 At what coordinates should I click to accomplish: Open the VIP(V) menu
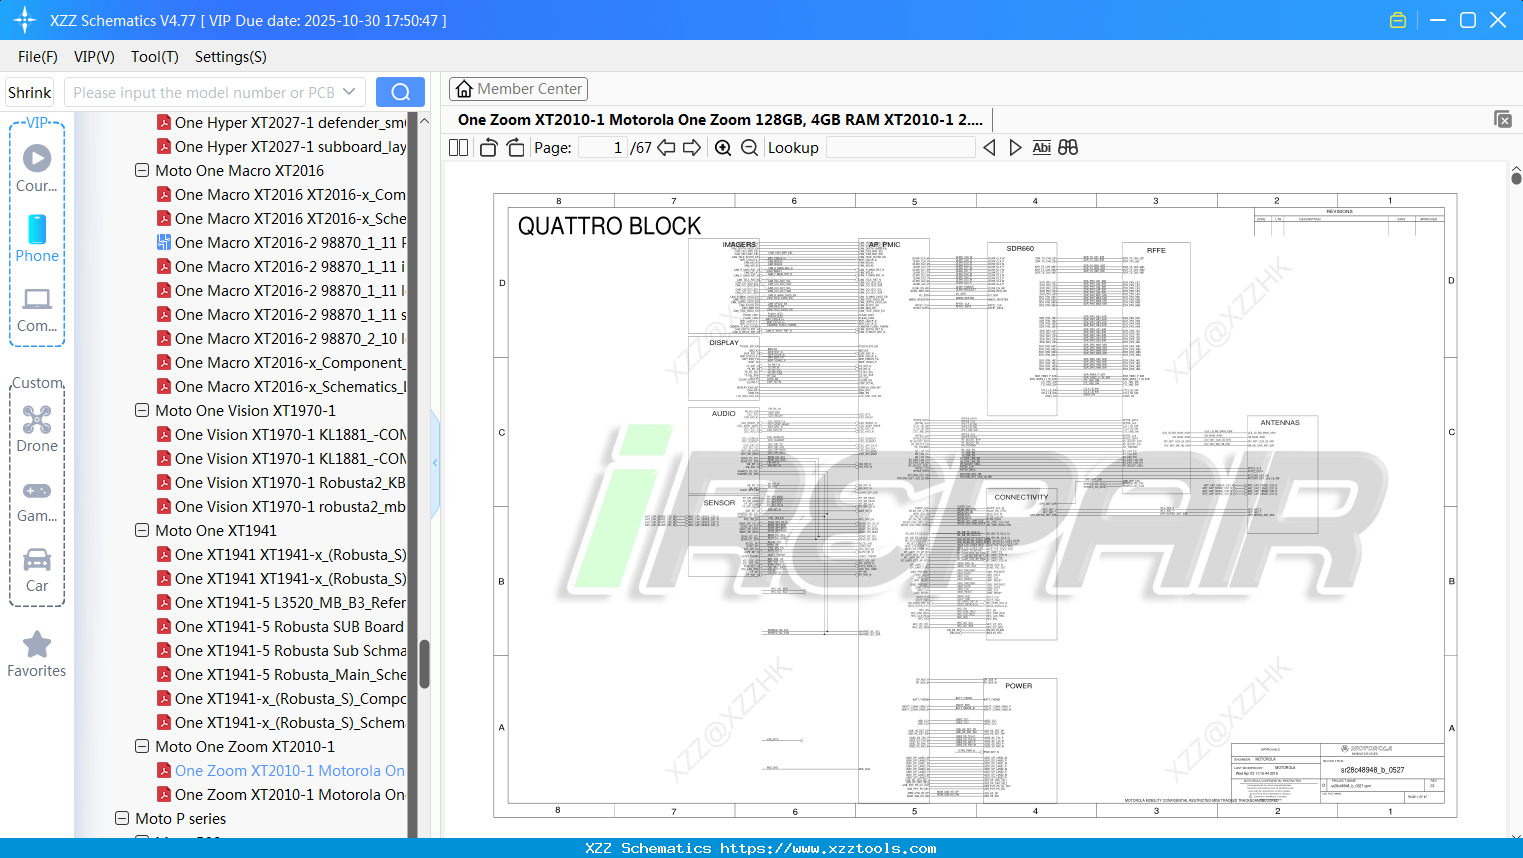point(94,57)
